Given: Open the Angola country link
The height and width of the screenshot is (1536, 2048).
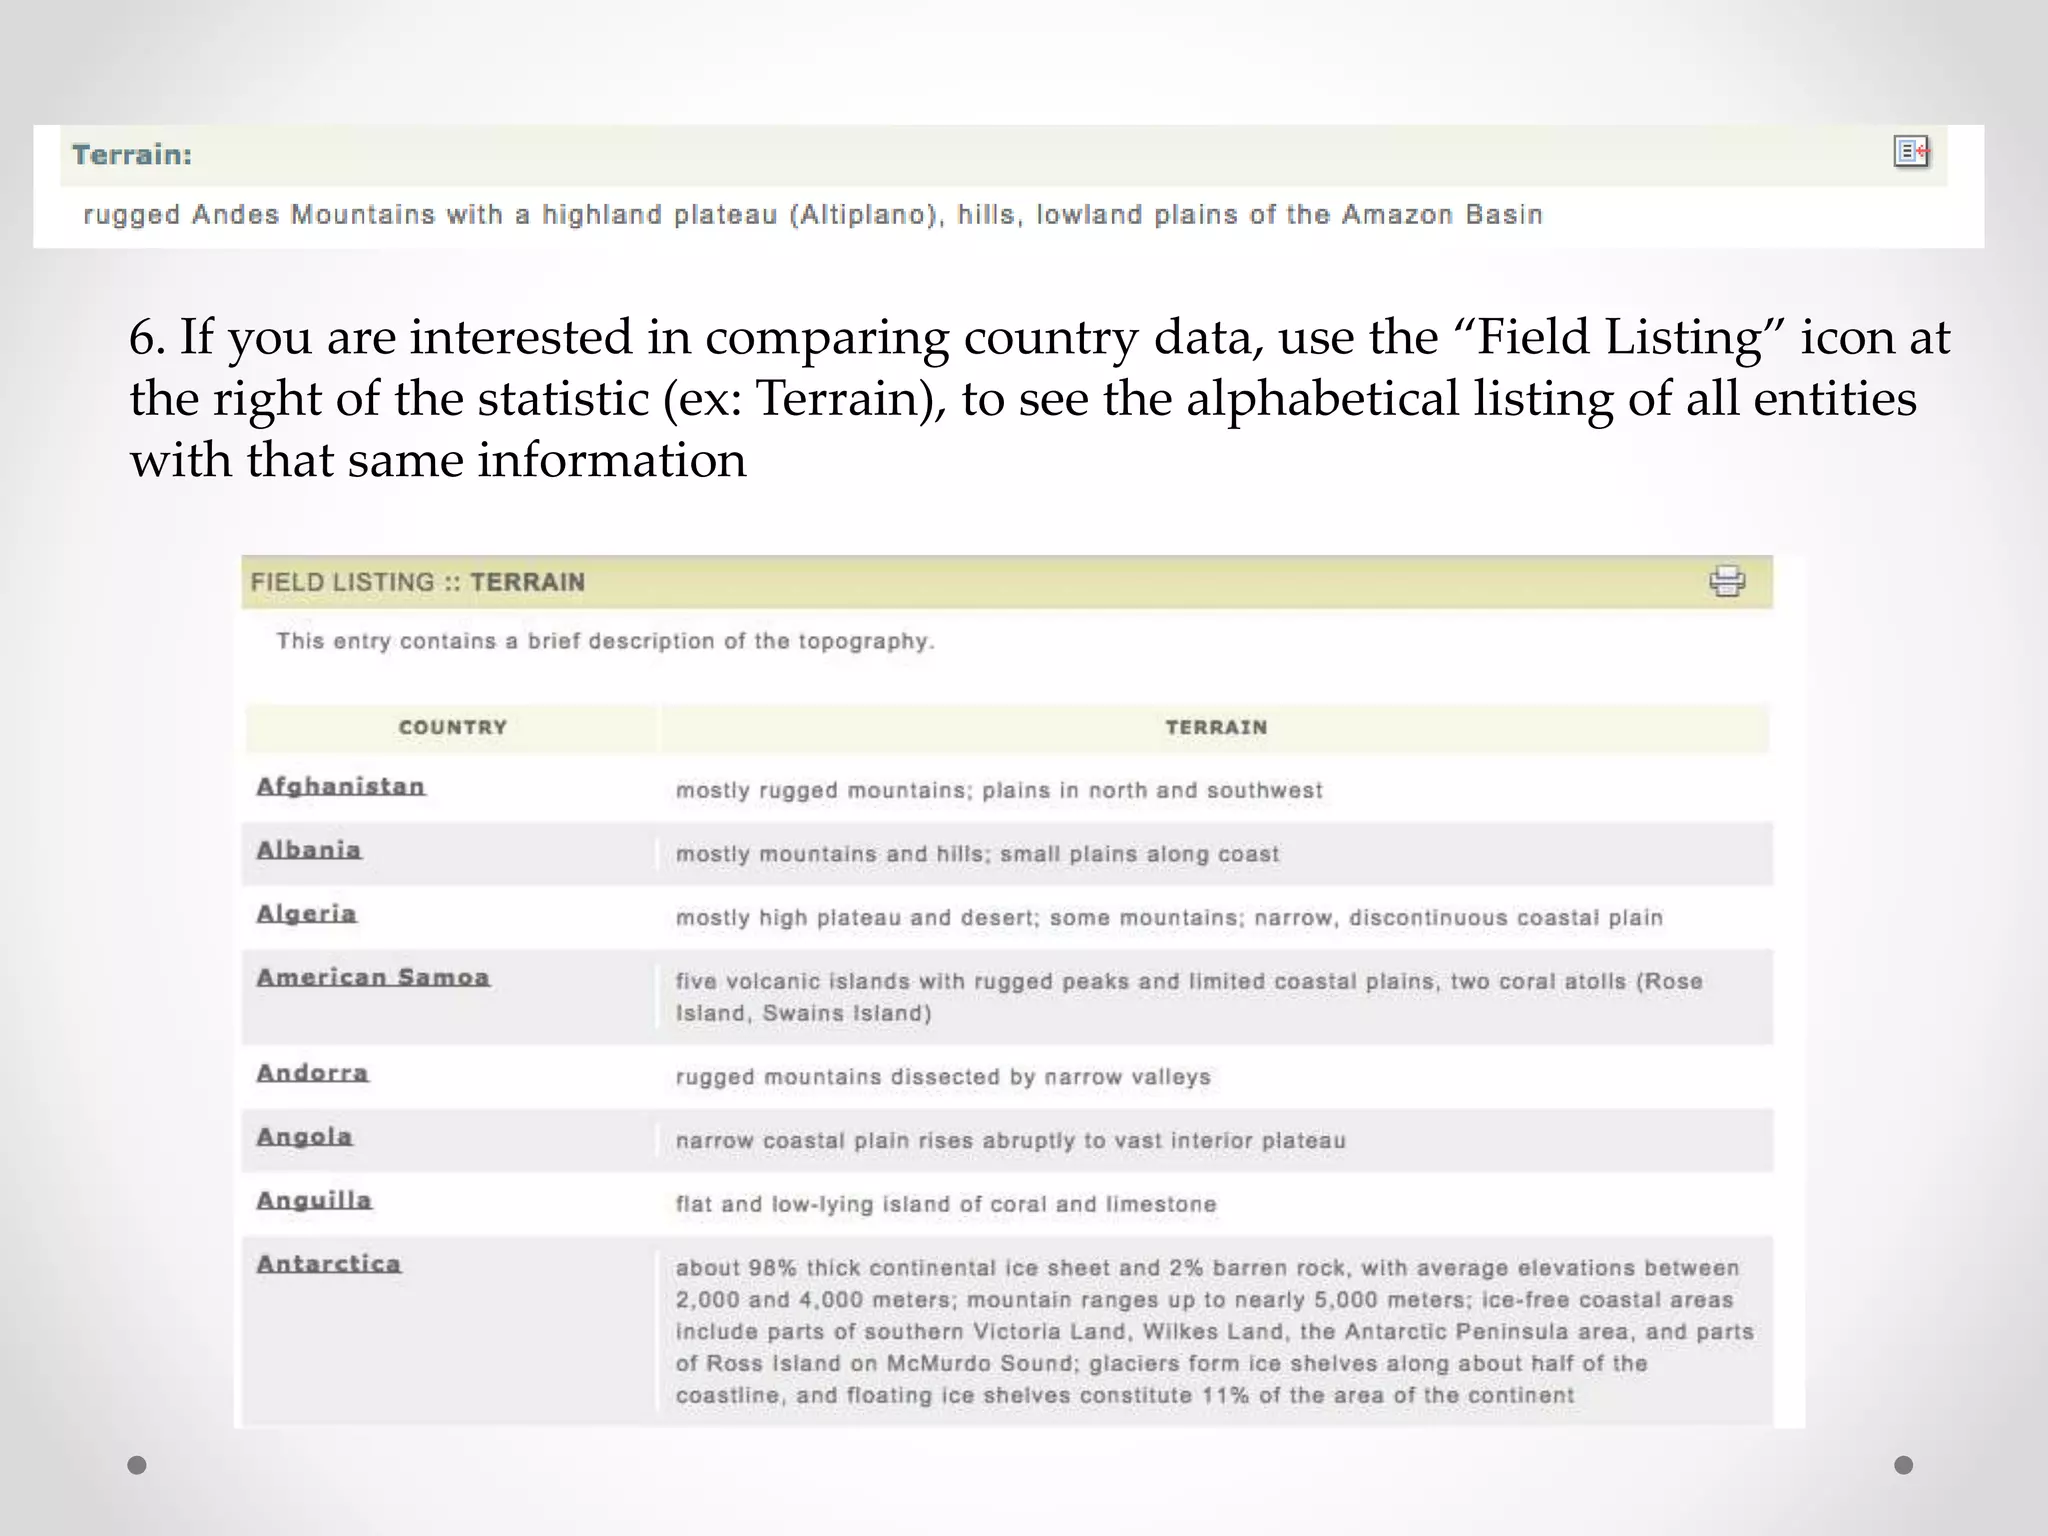Looking at the screenshot, I should [x=305, y=1137].
